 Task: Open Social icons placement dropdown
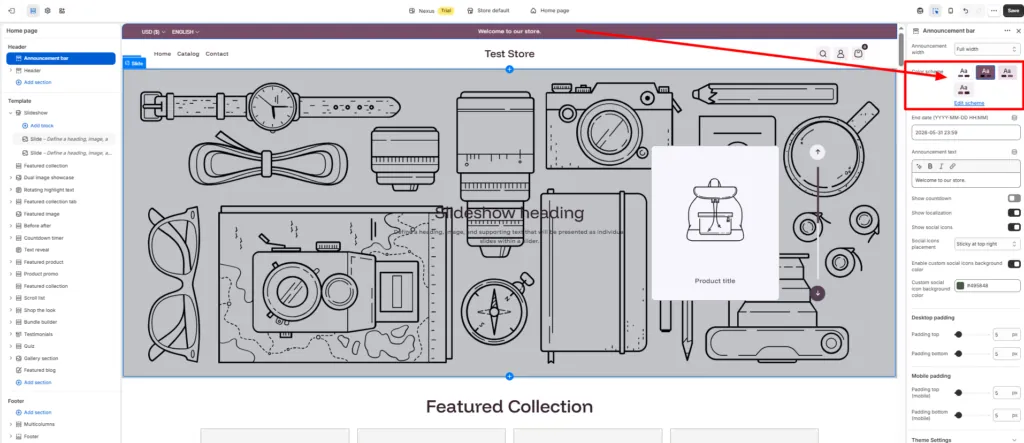986,244
